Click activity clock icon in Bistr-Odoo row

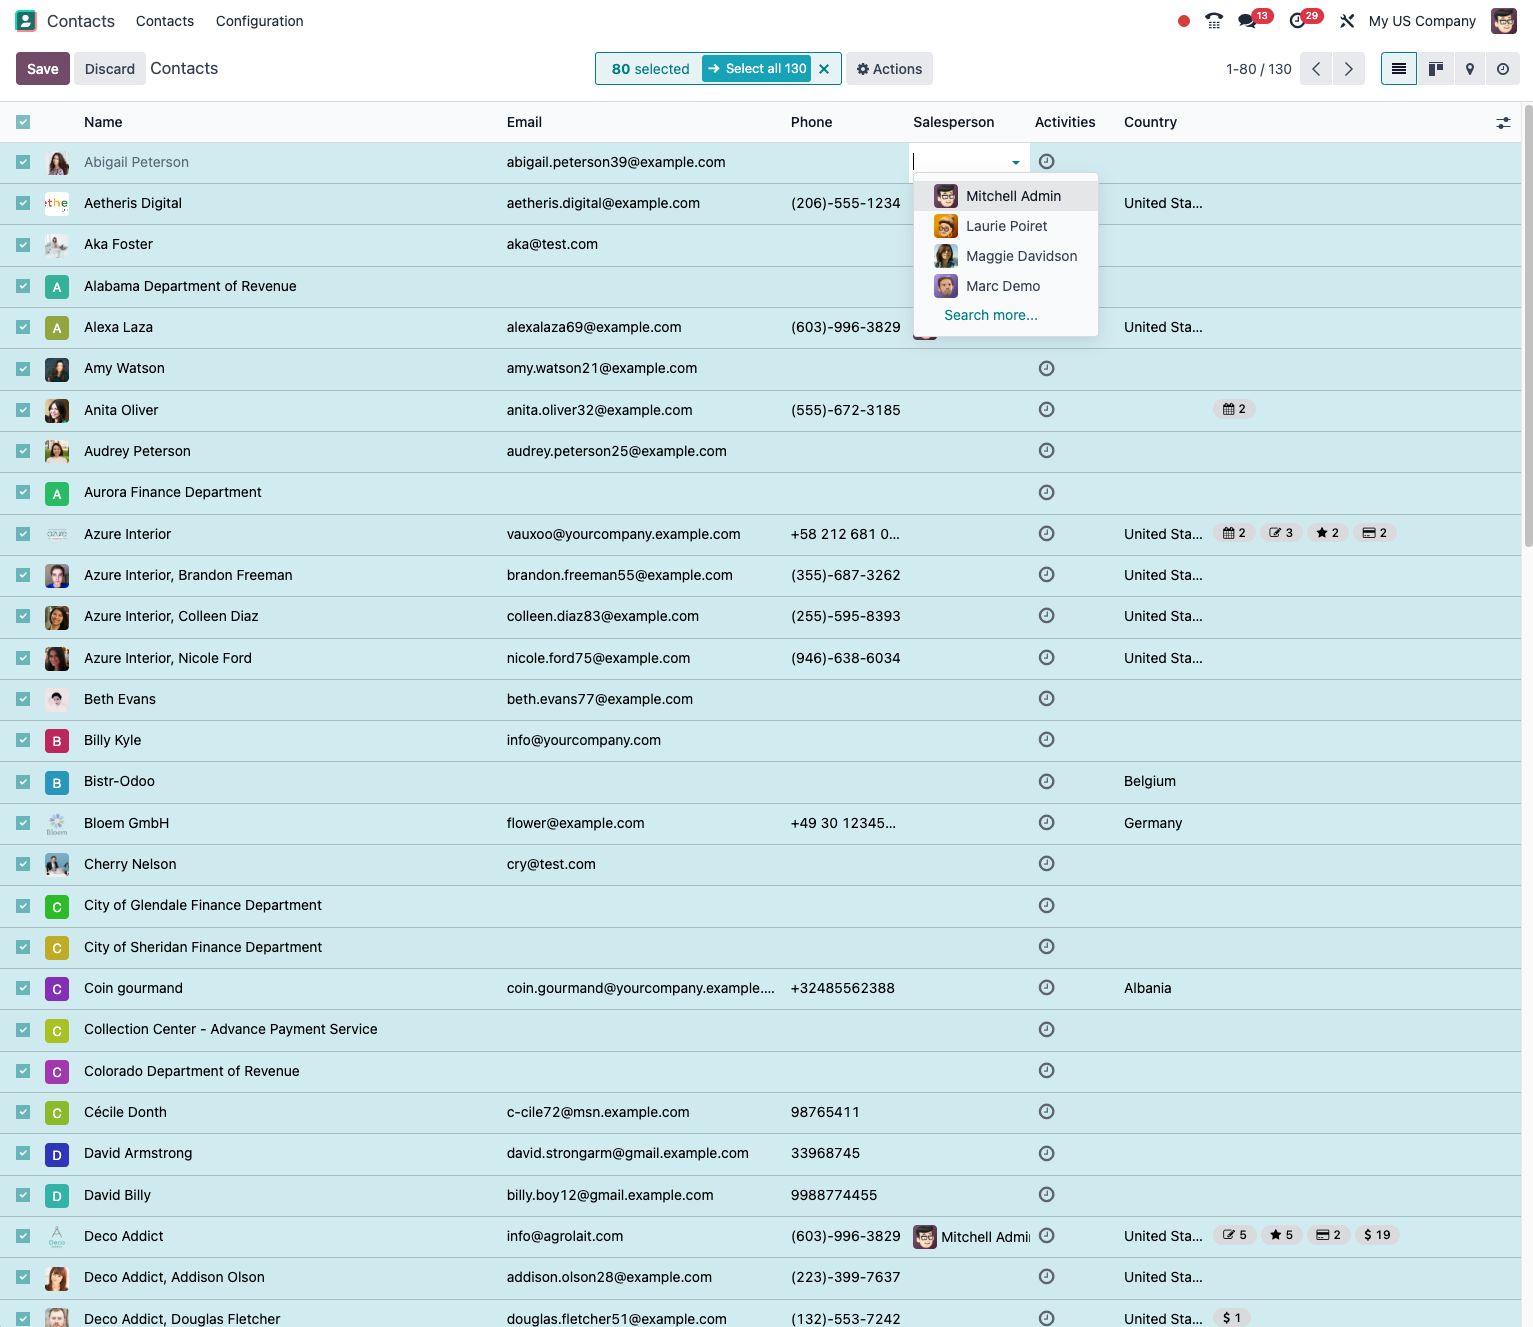point(1047,781)
